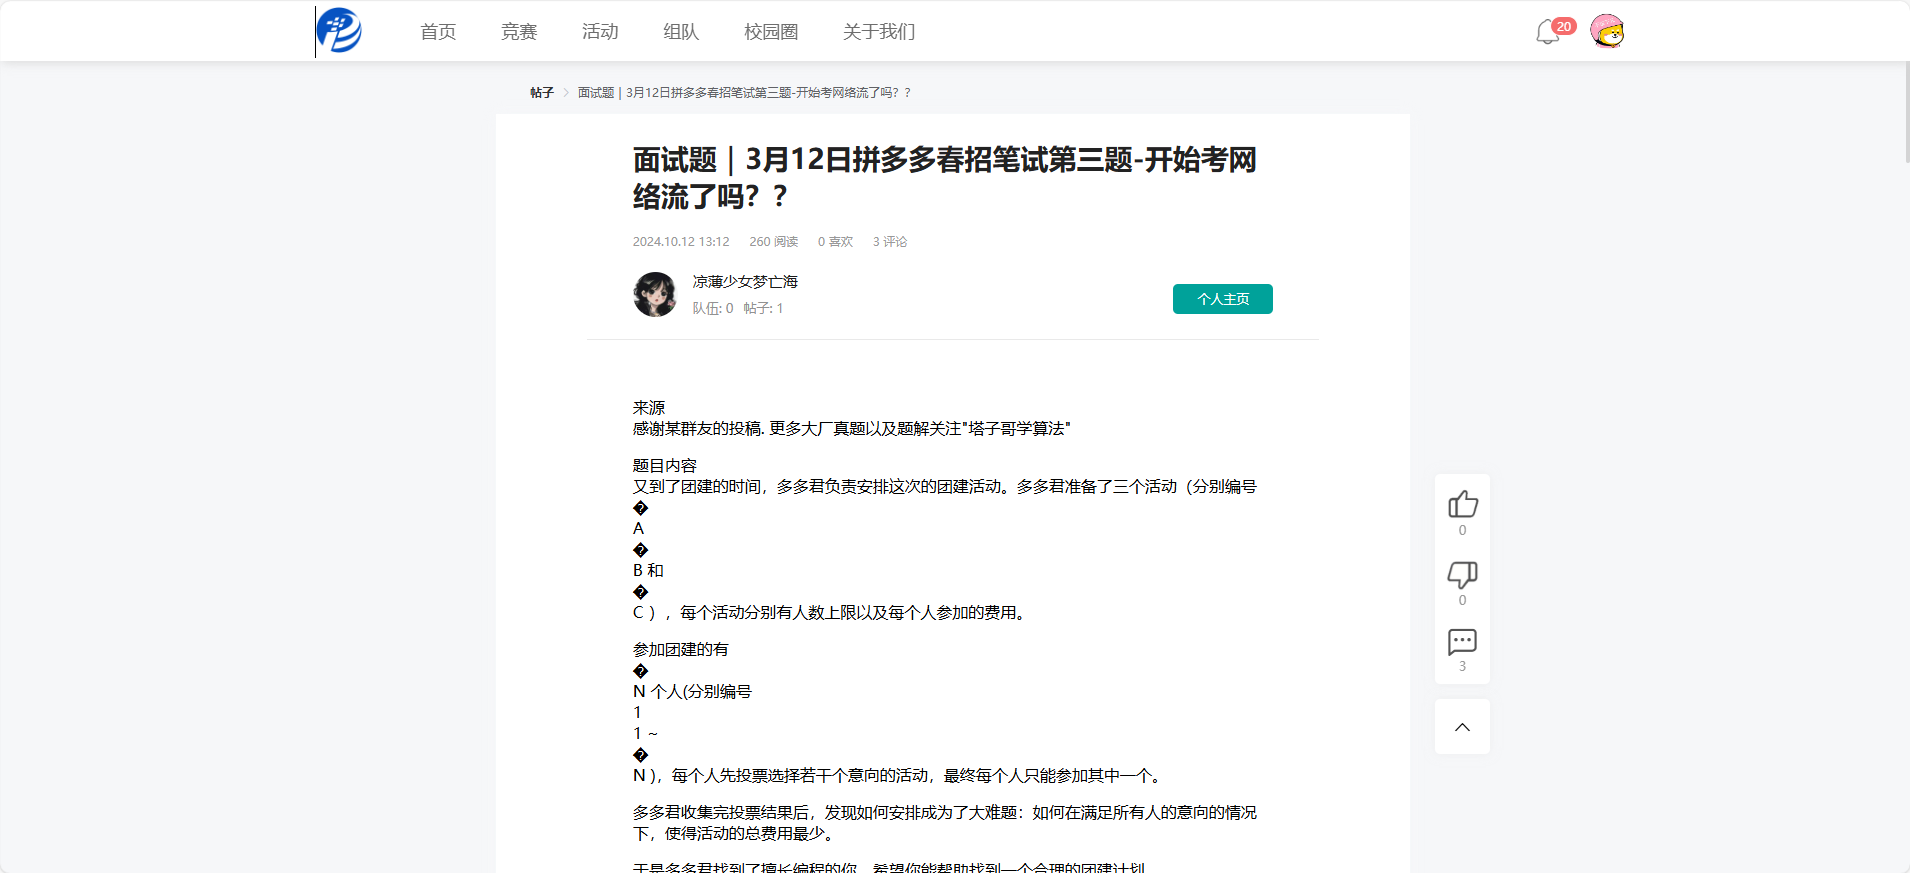Viewport: 1910px width, 873px height.
Task: Click the 队伍: 0 stat
Action: (713, 309)
